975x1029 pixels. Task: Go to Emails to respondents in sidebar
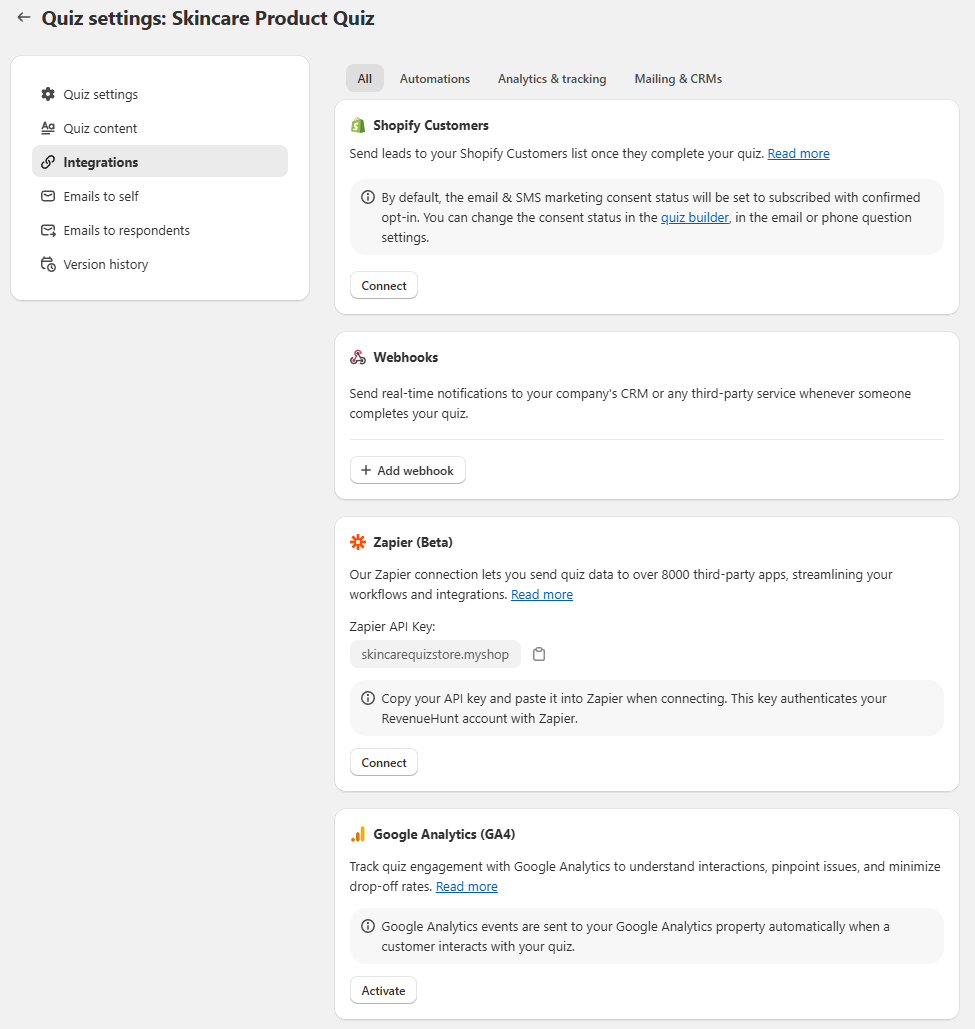click(126, 230)
